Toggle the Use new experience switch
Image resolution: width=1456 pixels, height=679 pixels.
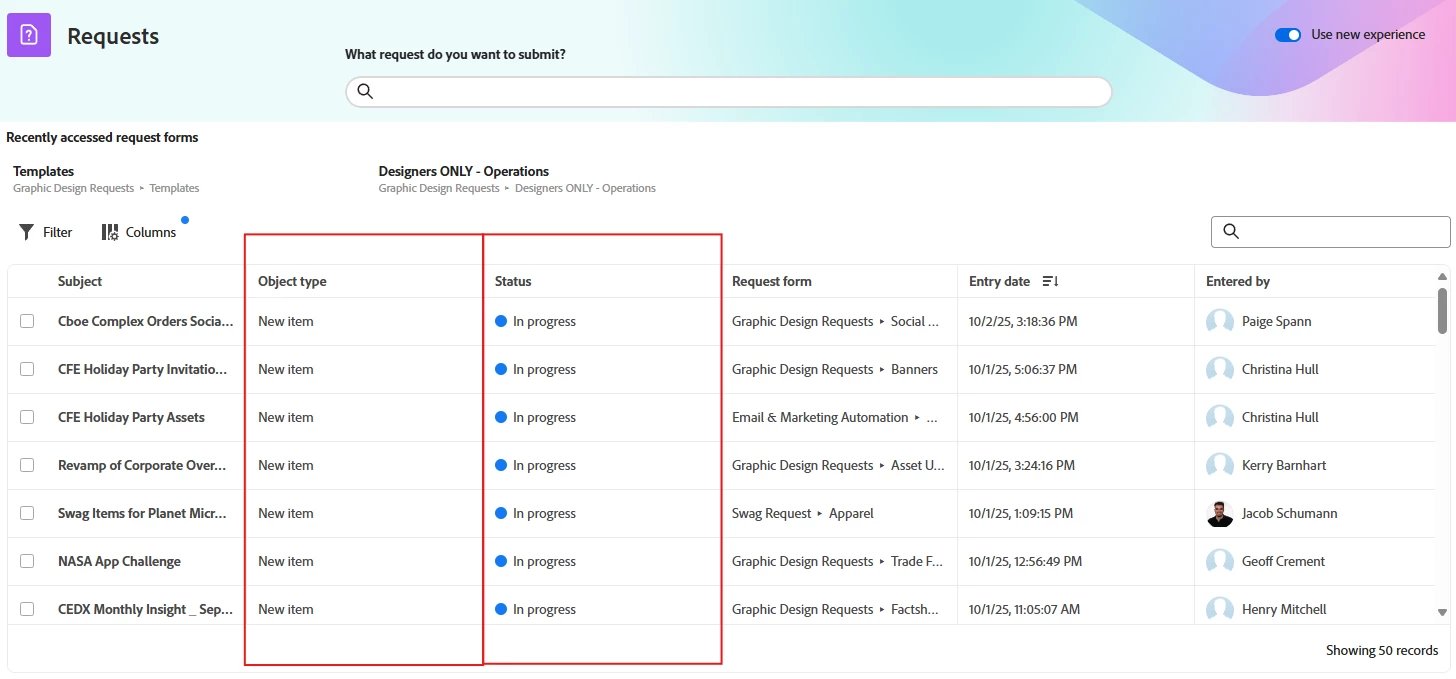click(x=1288, y=35)
